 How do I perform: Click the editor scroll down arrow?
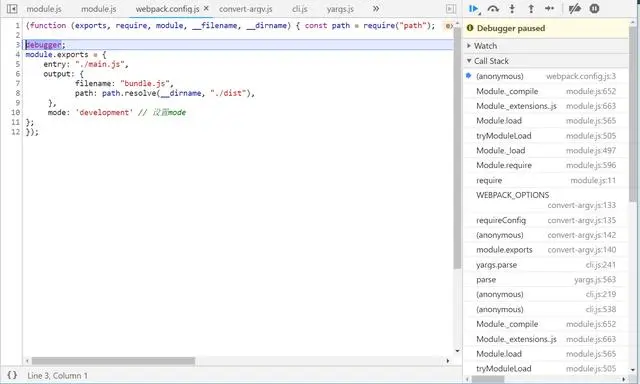(x=457, y=351)
